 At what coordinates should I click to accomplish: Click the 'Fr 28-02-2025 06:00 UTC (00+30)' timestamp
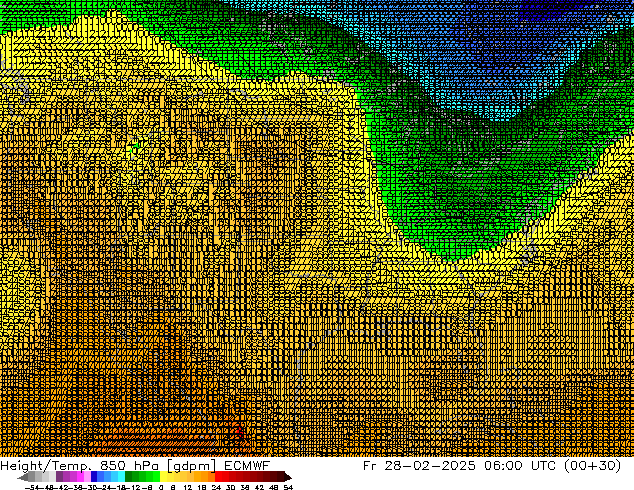(x=492, y=466)
